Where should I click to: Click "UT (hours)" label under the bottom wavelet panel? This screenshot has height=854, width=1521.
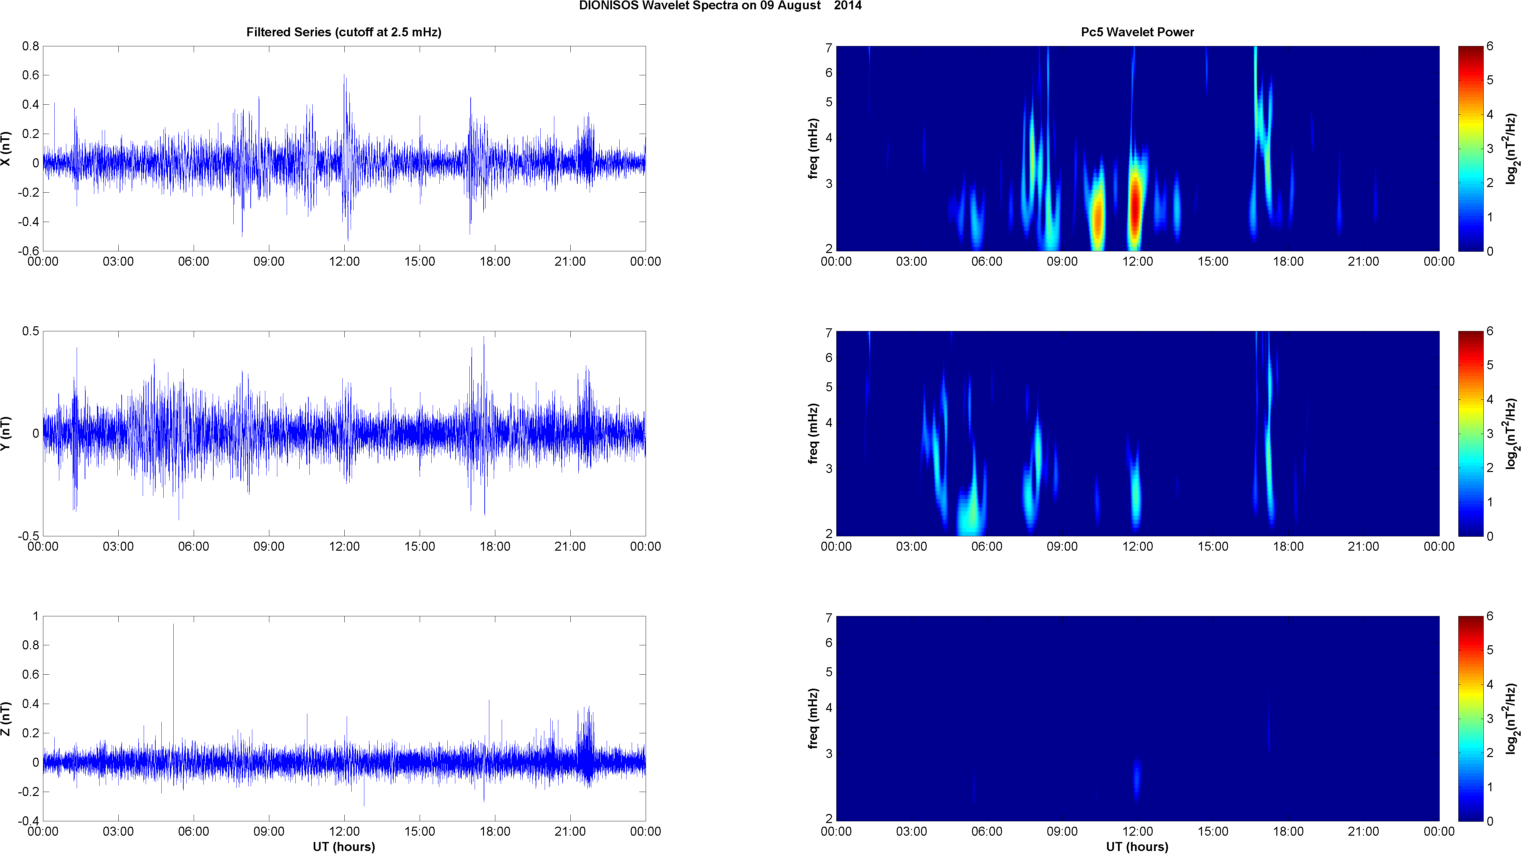tap(1137, 846)
